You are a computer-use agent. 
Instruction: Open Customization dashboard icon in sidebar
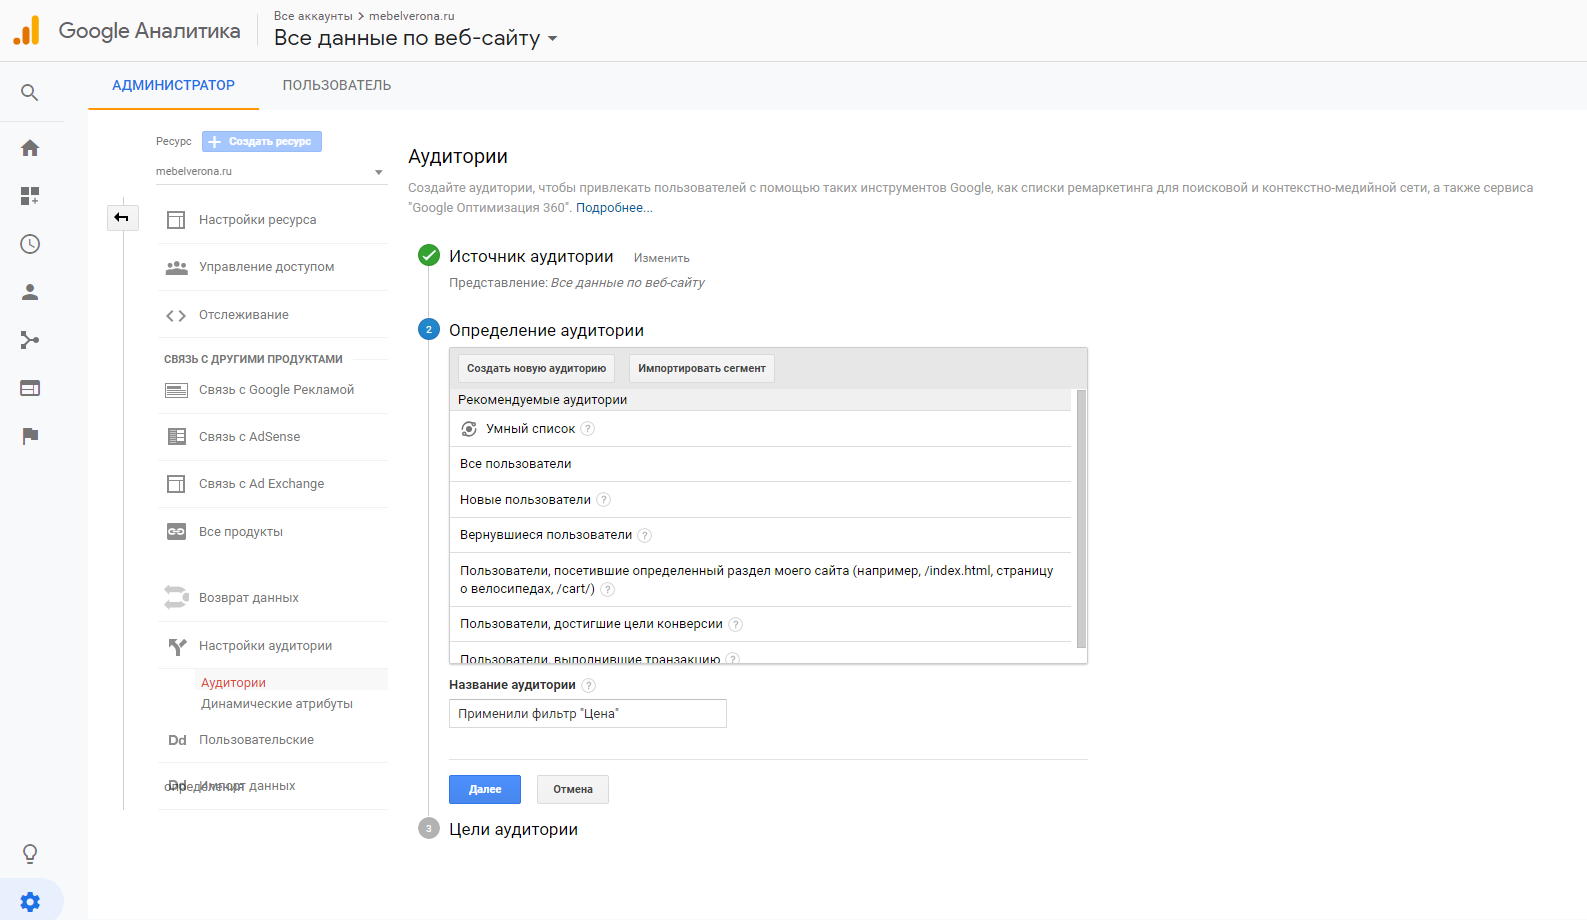coord(30,196)
